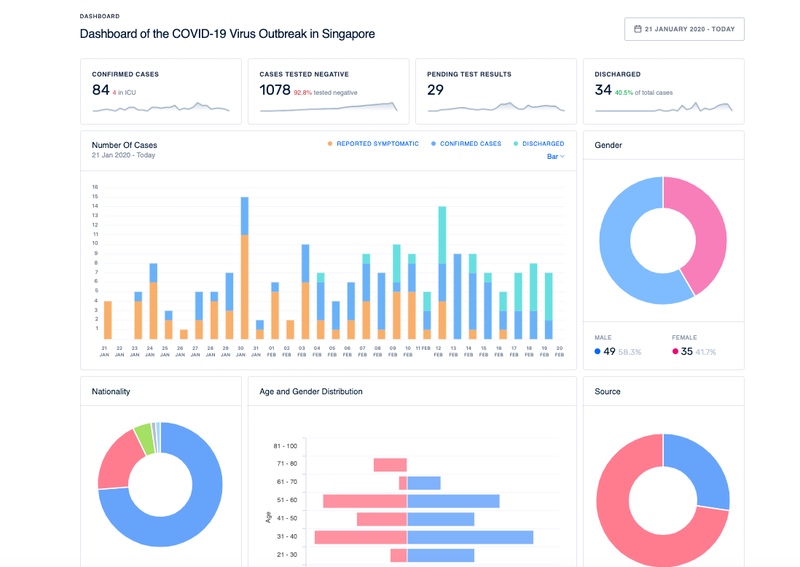Click the Dashboard breadcrumb label
This screenshot has width=800, height=567.
pyautogui.click(x=100, y=16)
